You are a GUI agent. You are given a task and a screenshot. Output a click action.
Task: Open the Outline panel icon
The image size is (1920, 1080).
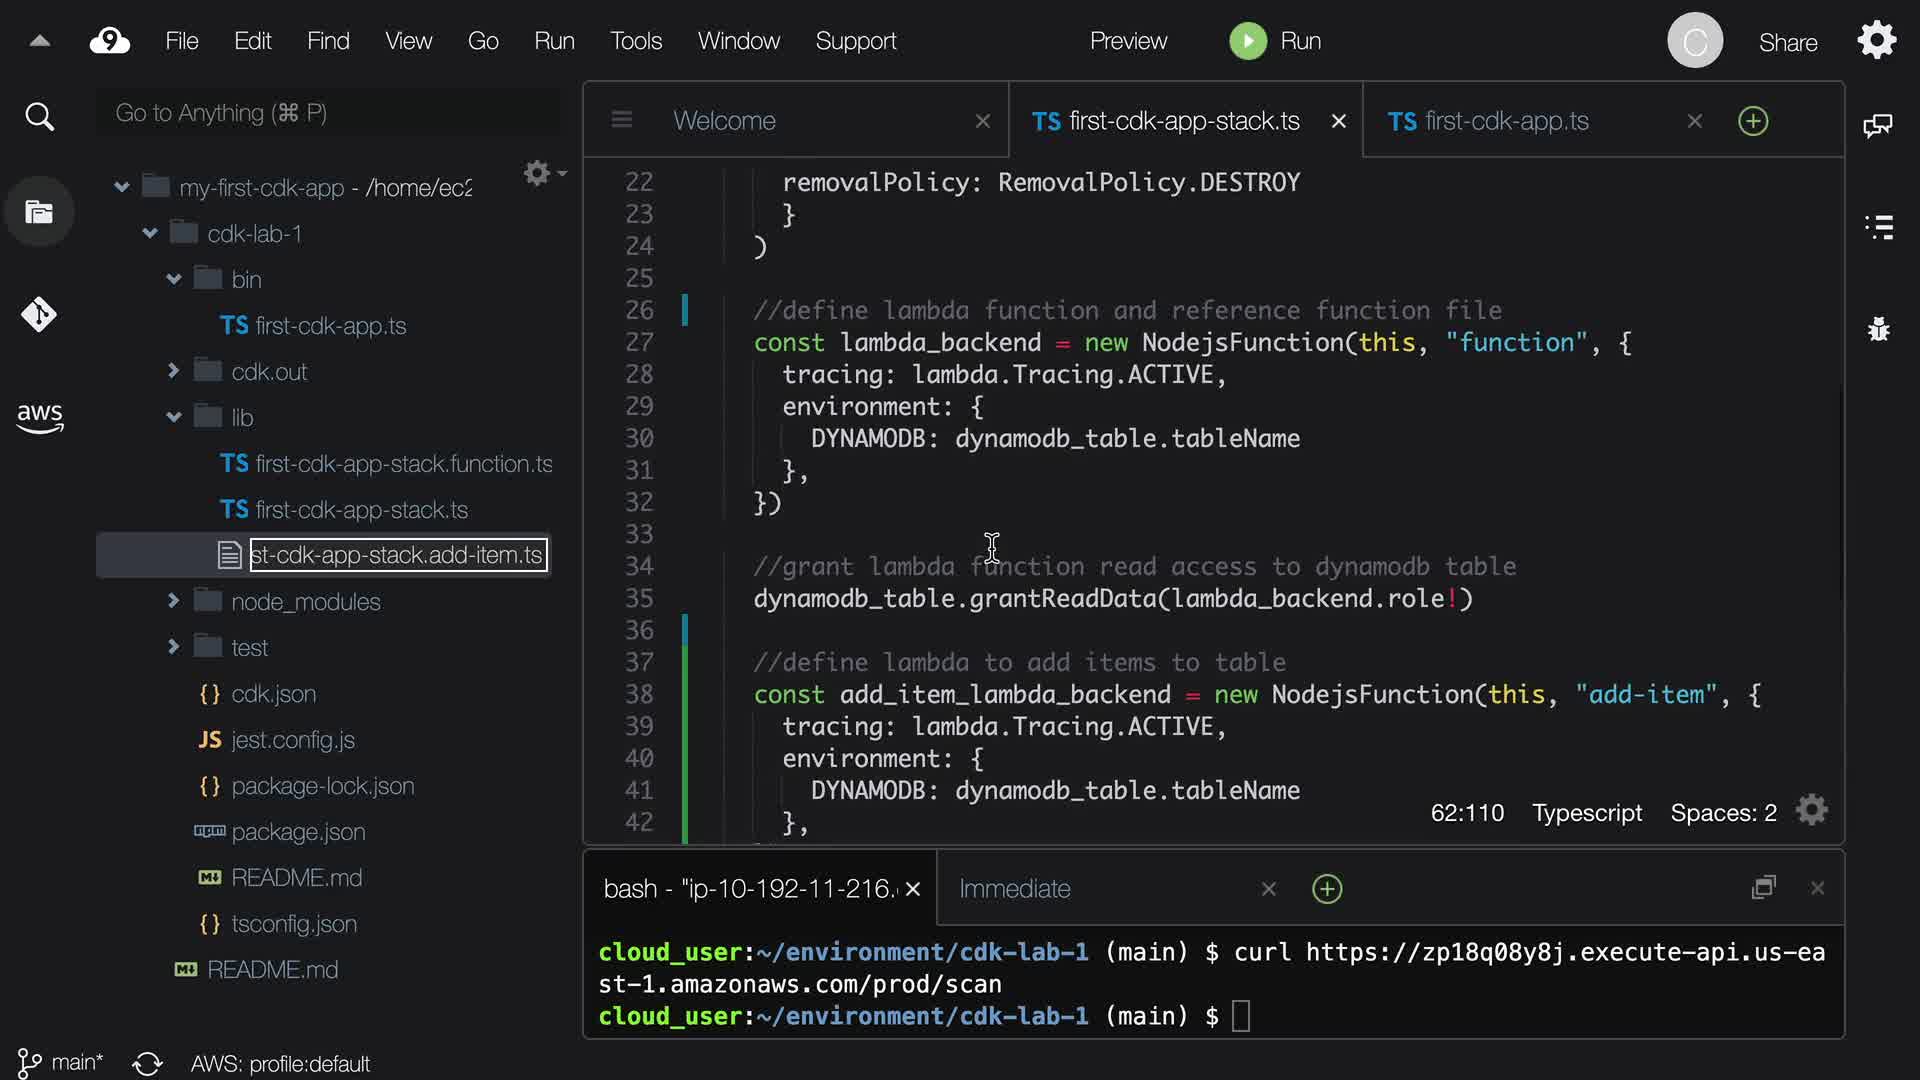point(1878,227)
